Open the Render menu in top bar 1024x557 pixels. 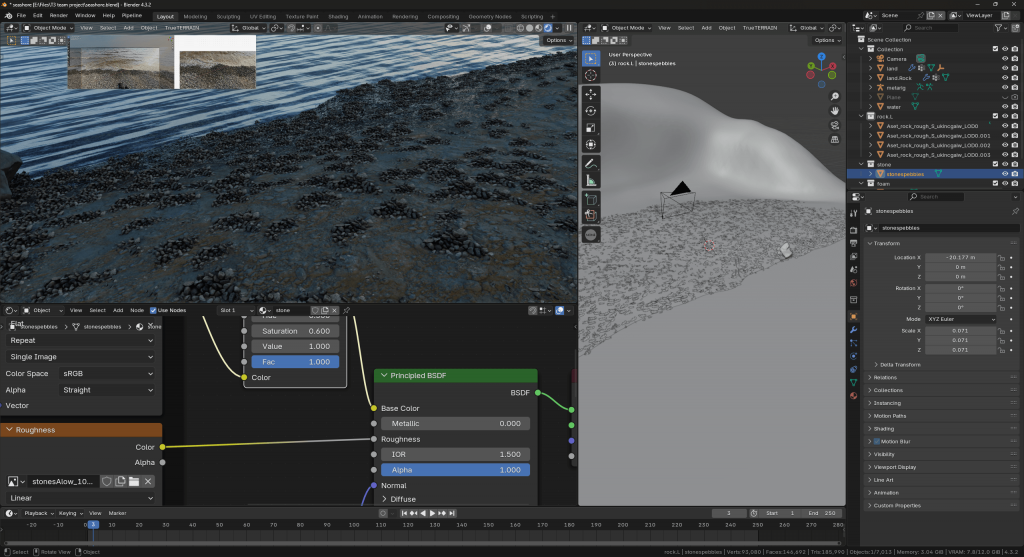(59, 16)
